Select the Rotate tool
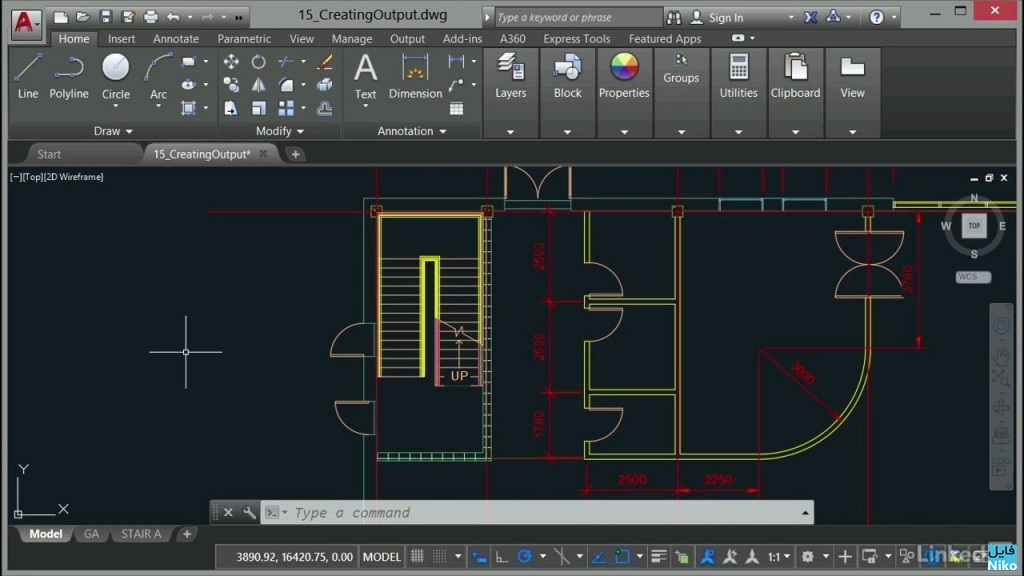The width and height of the screenshot is (1024, 576). point(259,62)
